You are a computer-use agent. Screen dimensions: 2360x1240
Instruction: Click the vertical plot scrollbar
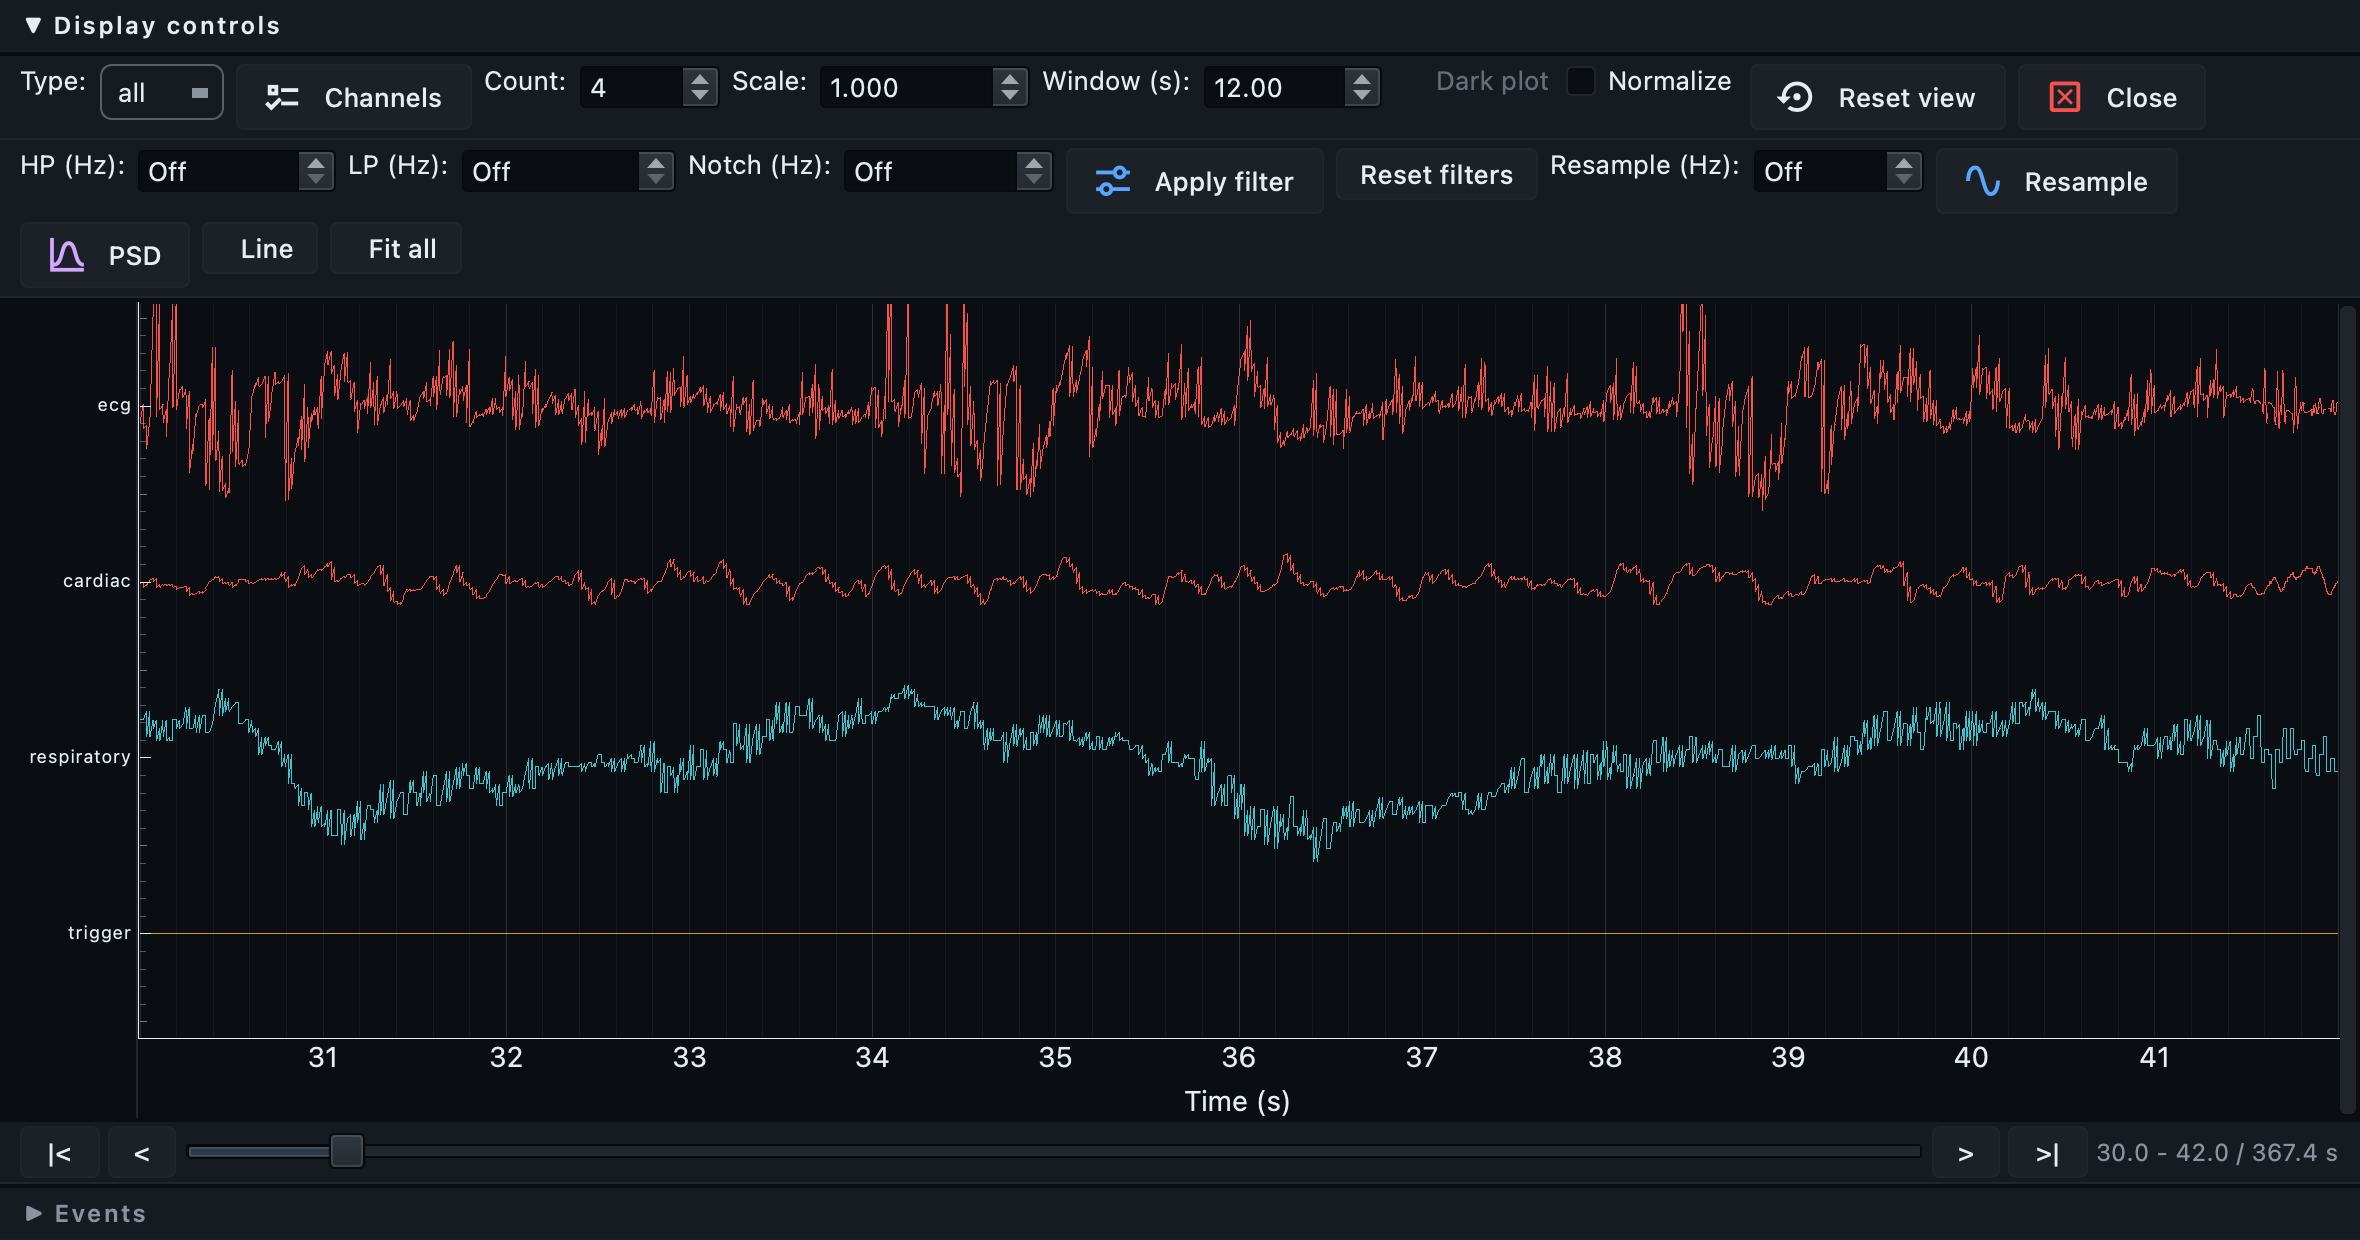(x=2348, y=708)
